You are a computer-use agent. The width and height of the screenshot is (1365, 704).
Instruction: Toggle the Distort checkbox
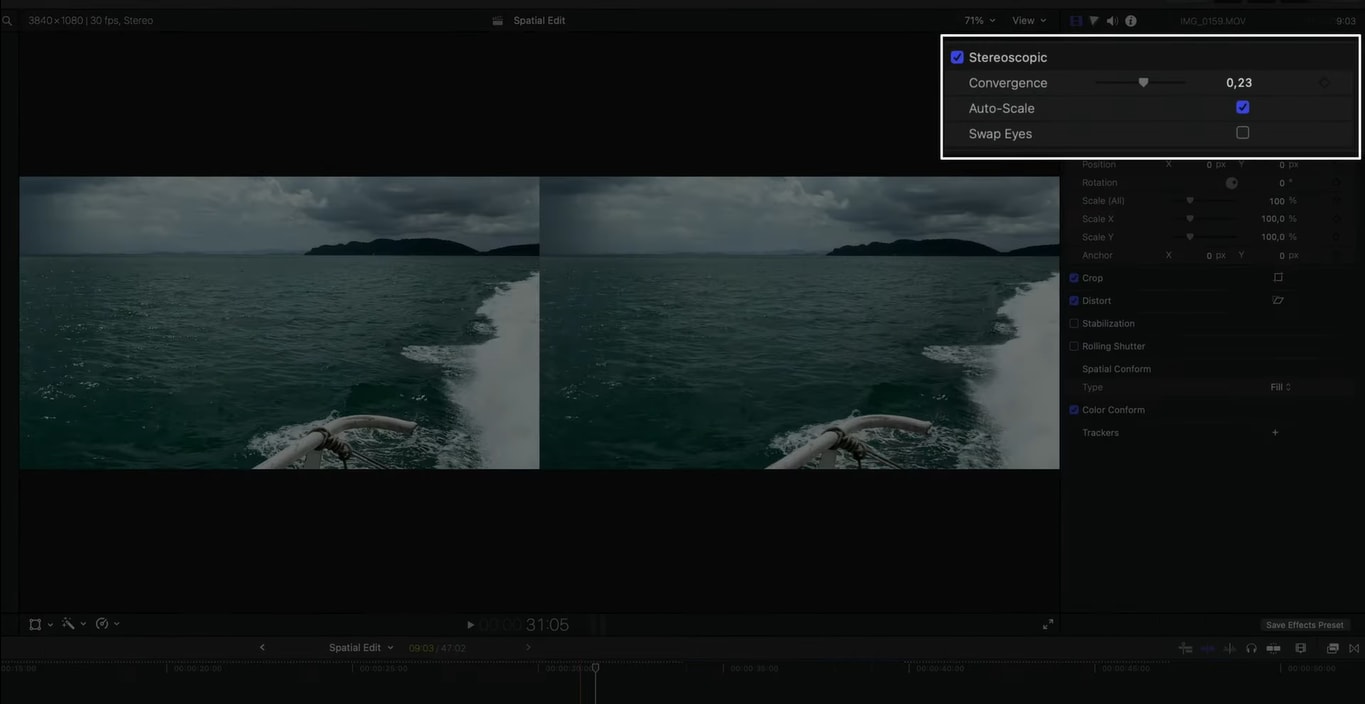coord(1074,301)
